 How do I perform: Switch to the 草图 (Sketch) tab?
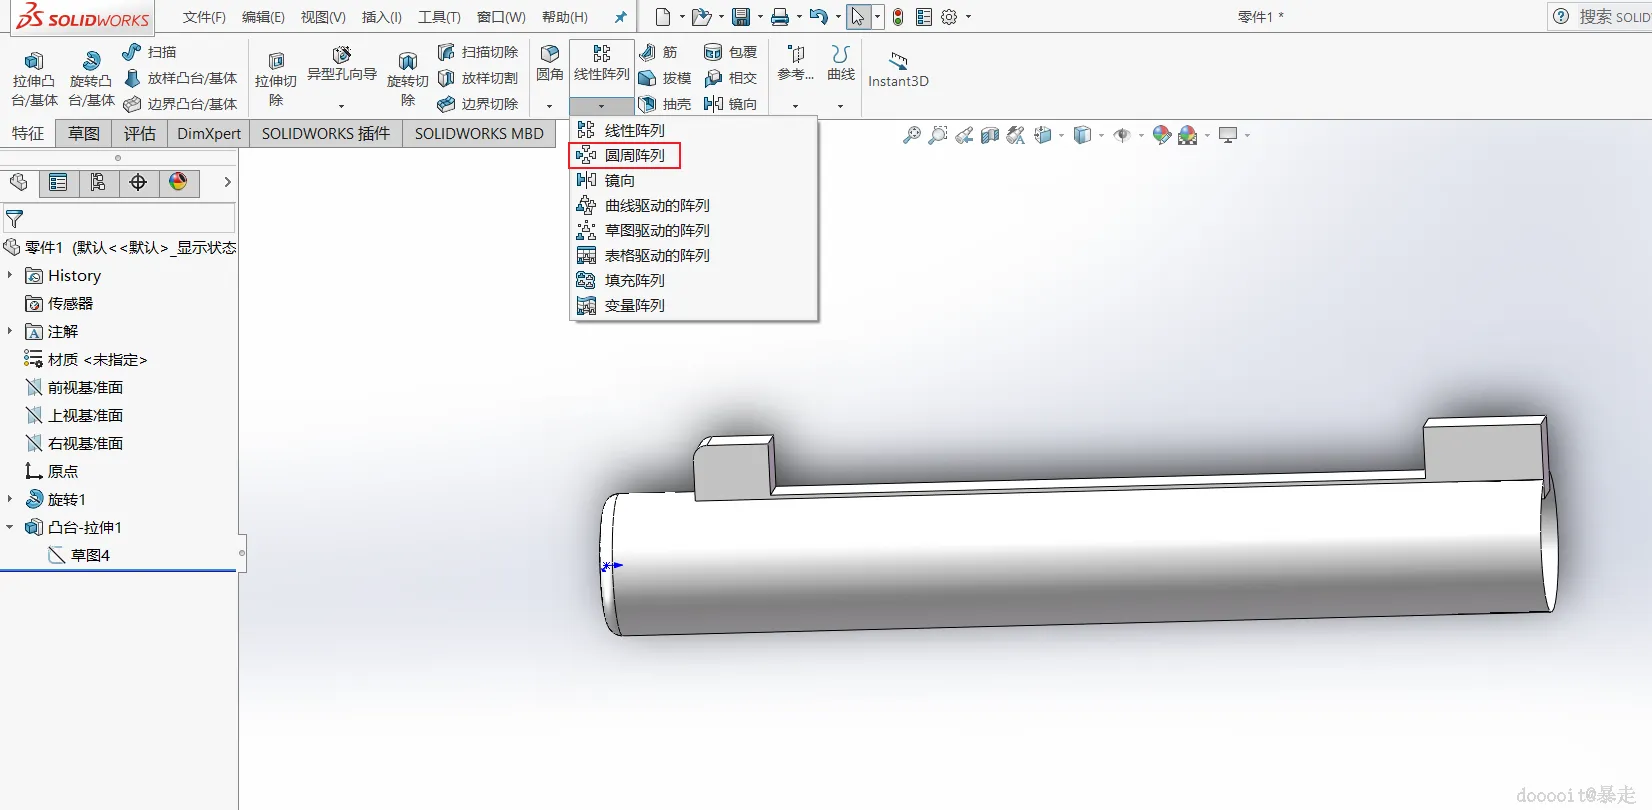click(x=84, y=134)
